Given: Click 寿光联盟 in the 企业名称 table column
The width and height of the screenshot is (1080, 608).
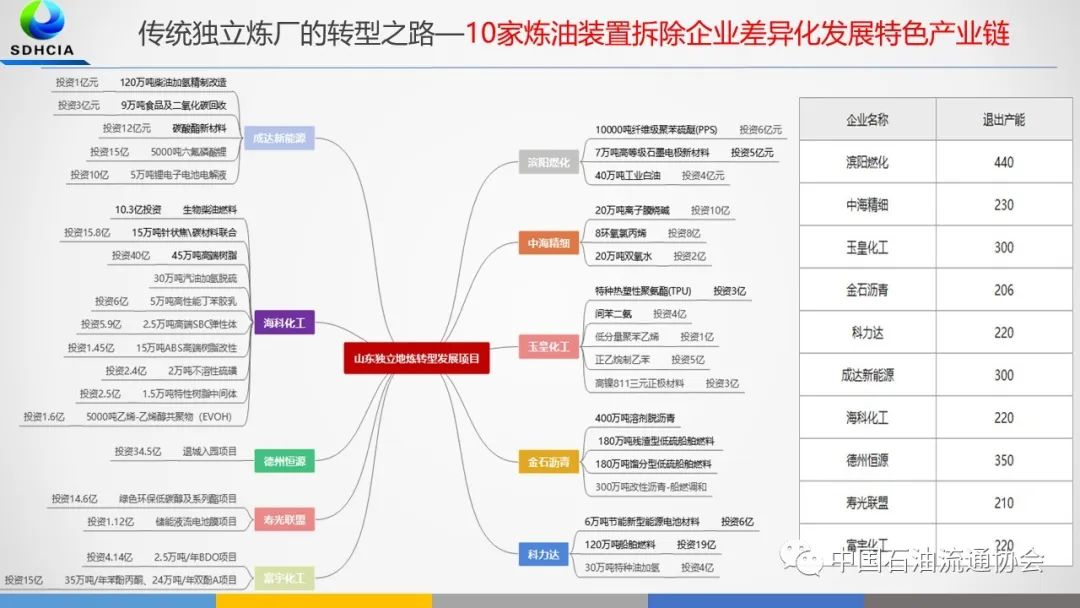Looking at the screenshot, I should point(867,503).
